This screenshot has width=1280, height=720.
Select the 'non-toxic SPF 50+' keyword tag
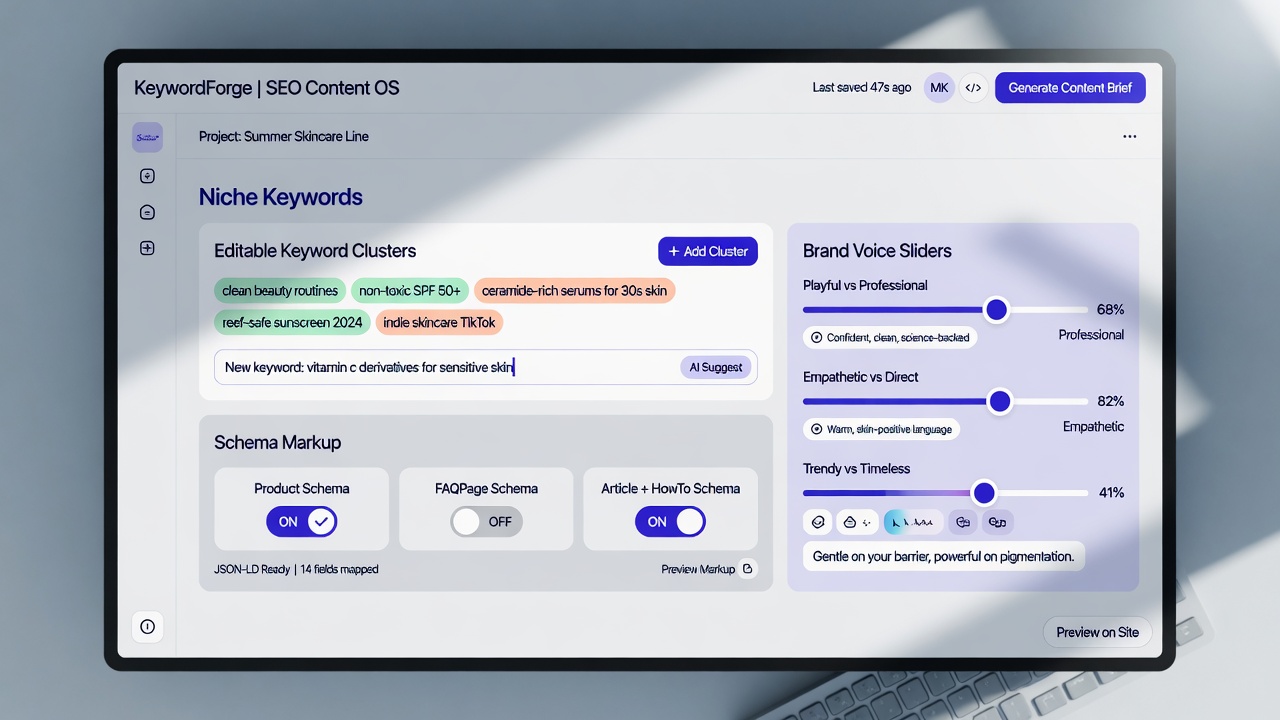tap(410, 291)
